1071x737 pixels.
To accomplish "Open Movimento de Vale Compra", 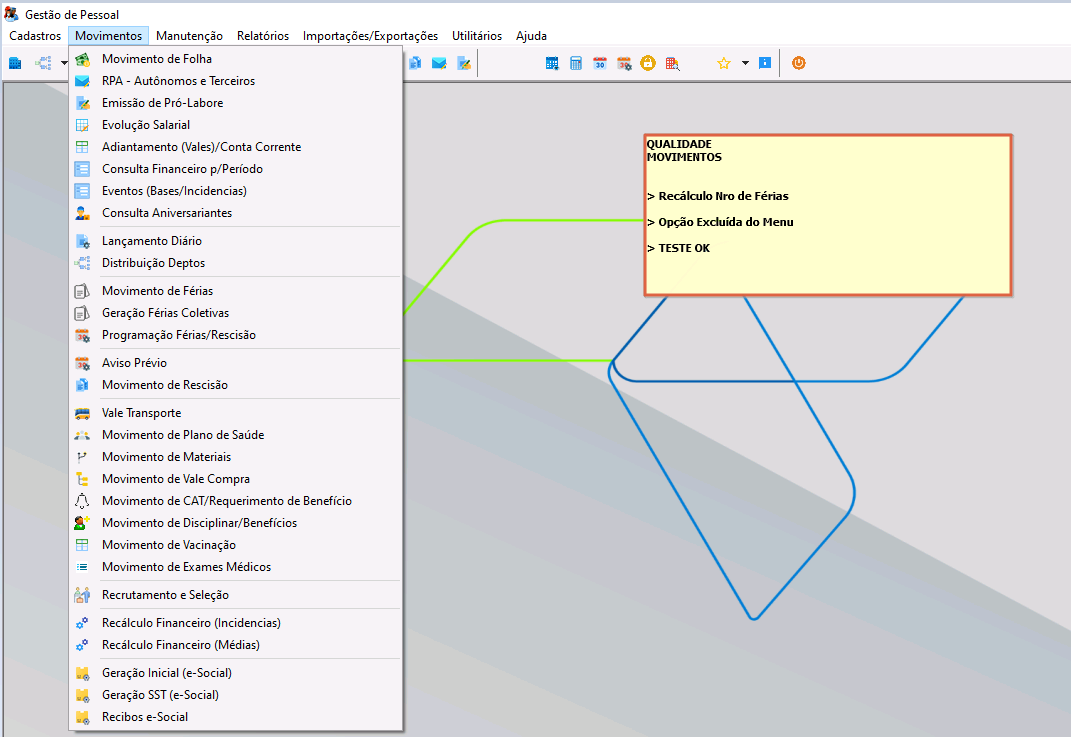I will click(236, 479).
